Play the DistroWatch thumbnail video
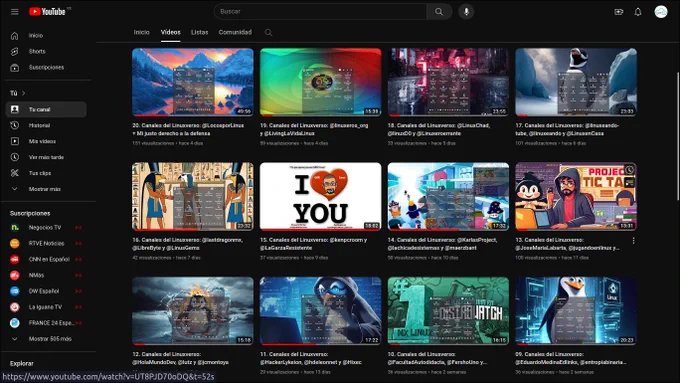The height and width of the screenshot is (383, 680). point(448,311)
